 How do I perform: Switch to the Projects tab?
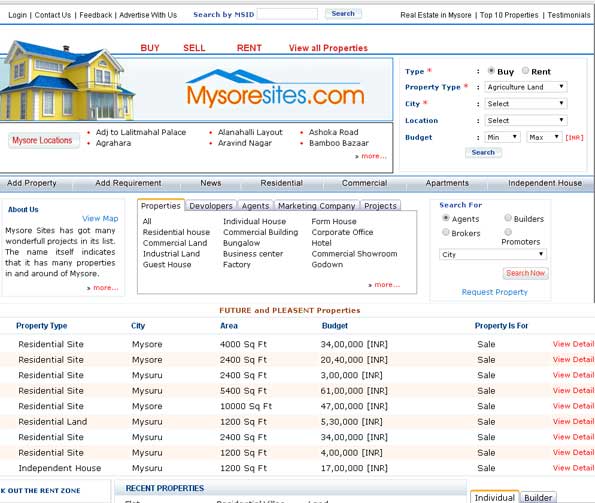click(380, 206)
